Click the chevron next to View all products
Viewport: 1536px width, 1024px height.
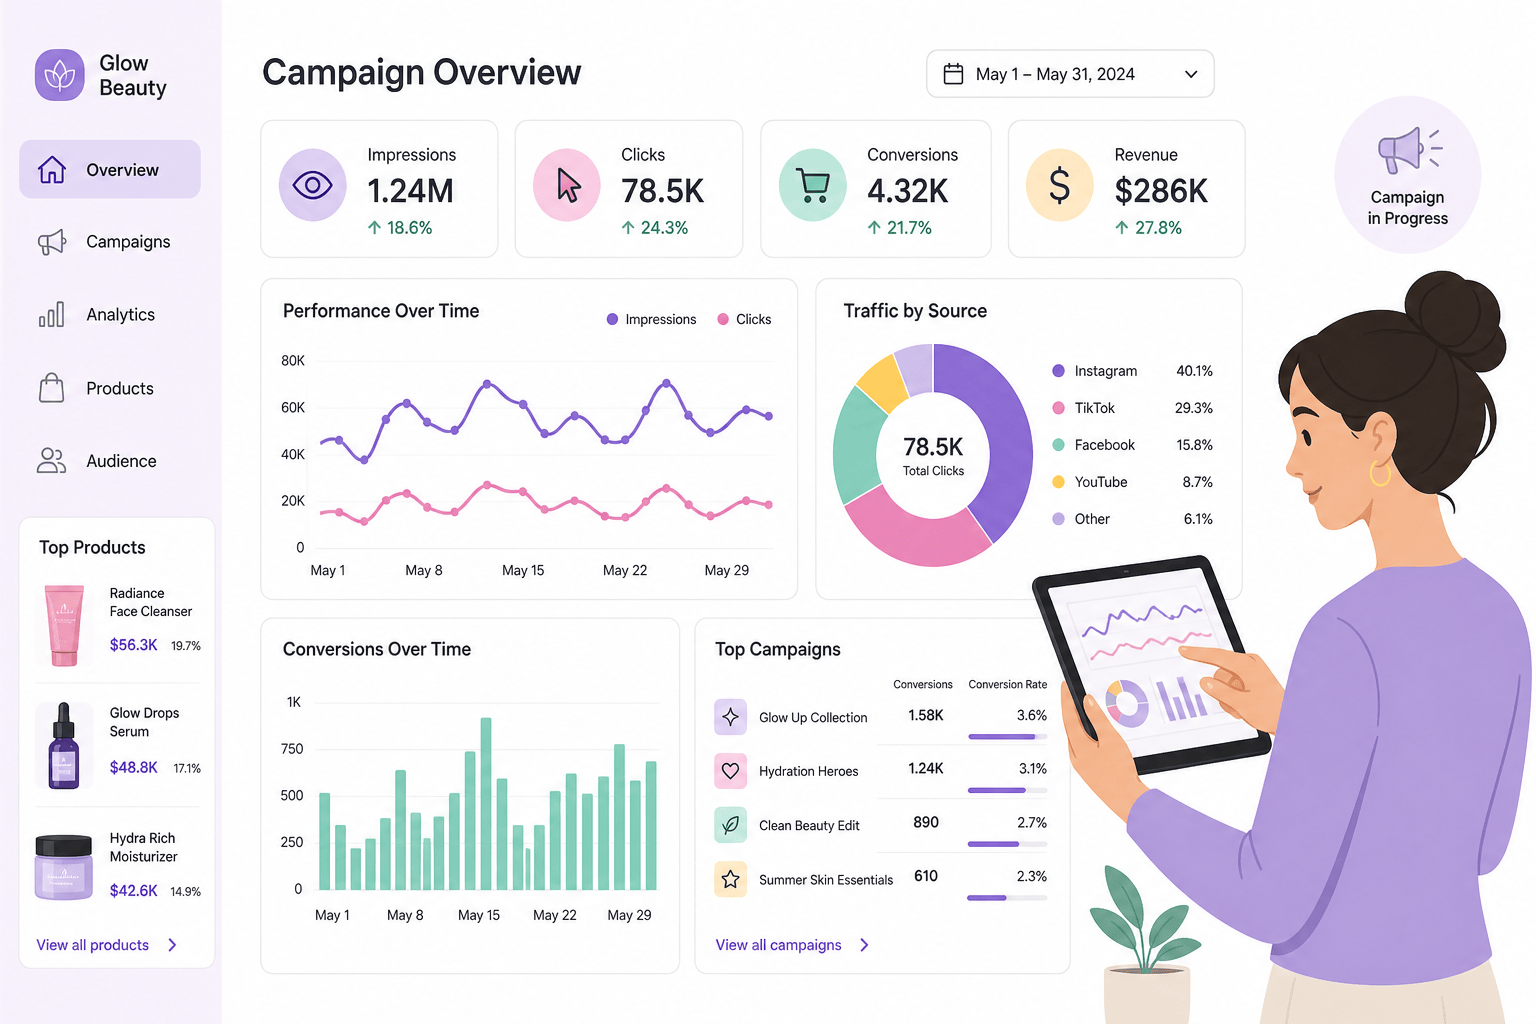tap(172, 945)
